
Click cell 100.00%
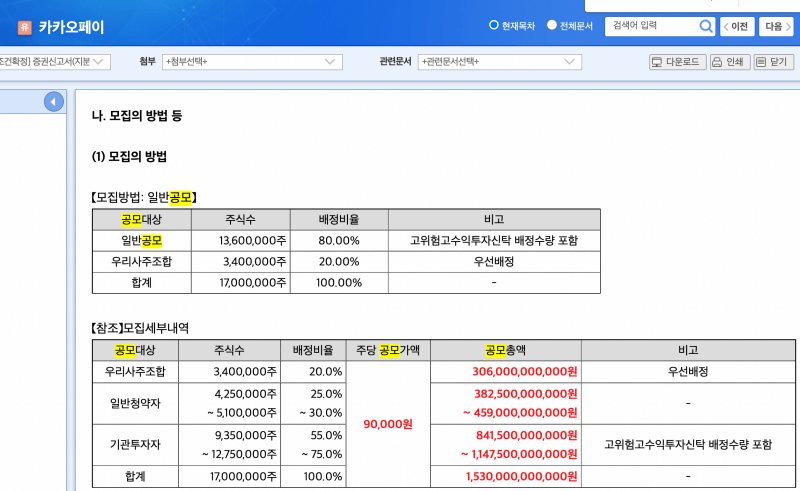pyautogui.click(x=339, y=283)
